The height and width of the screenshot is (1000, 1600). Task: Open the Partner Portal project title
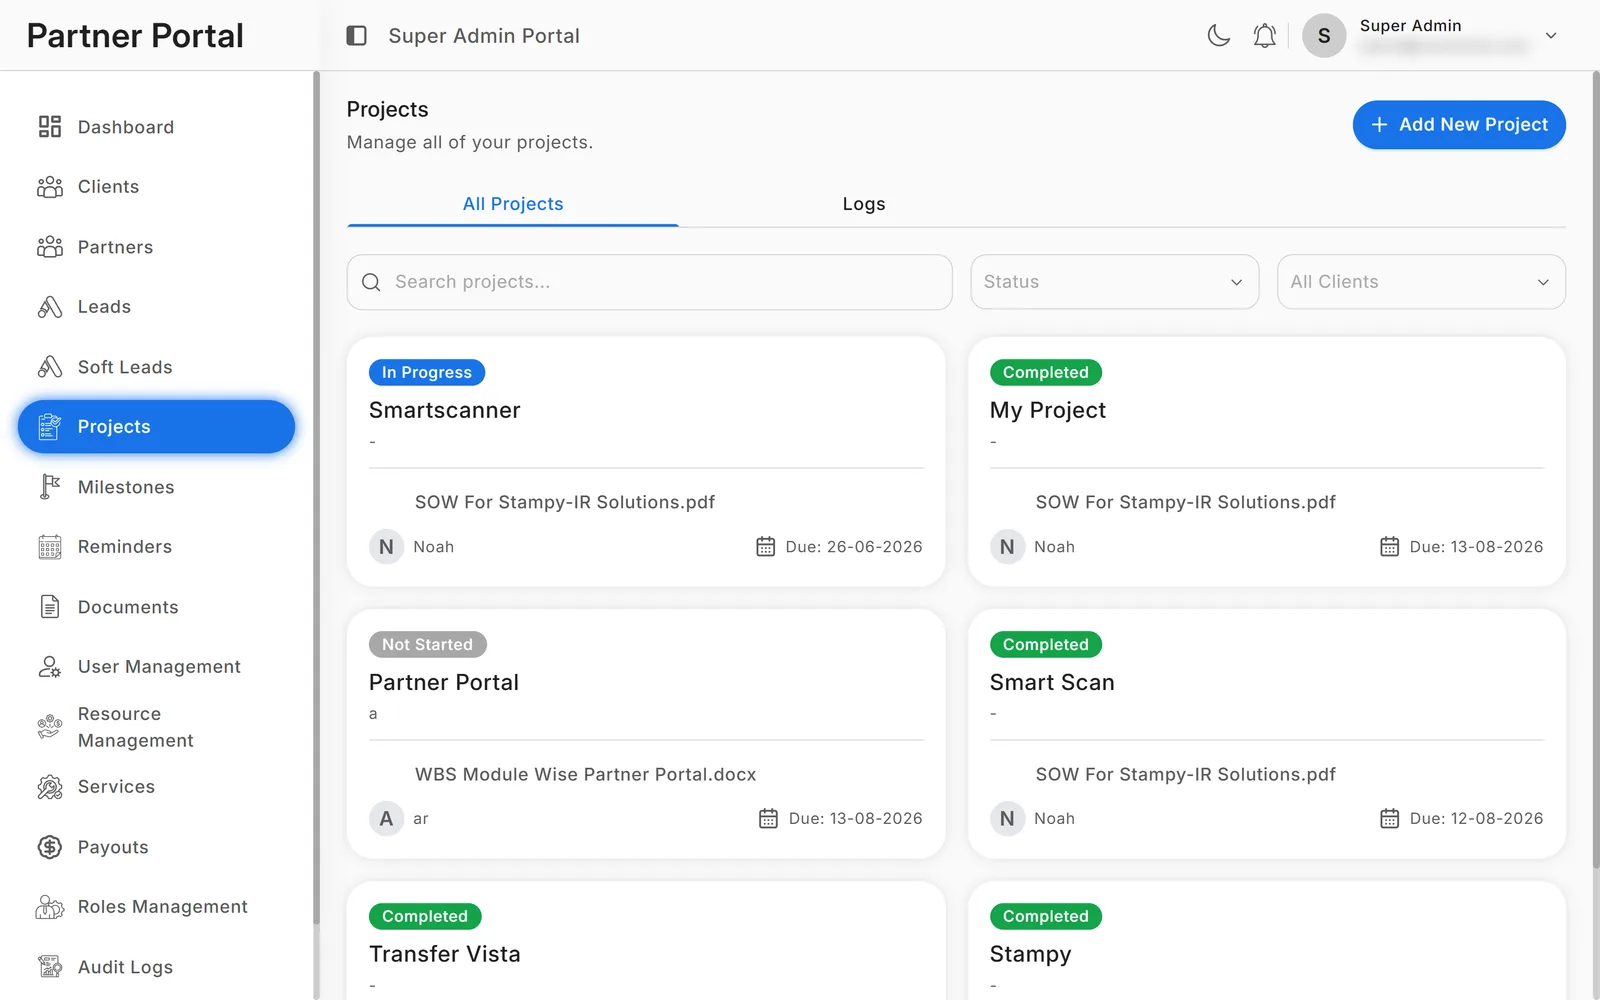coord(444,682)
